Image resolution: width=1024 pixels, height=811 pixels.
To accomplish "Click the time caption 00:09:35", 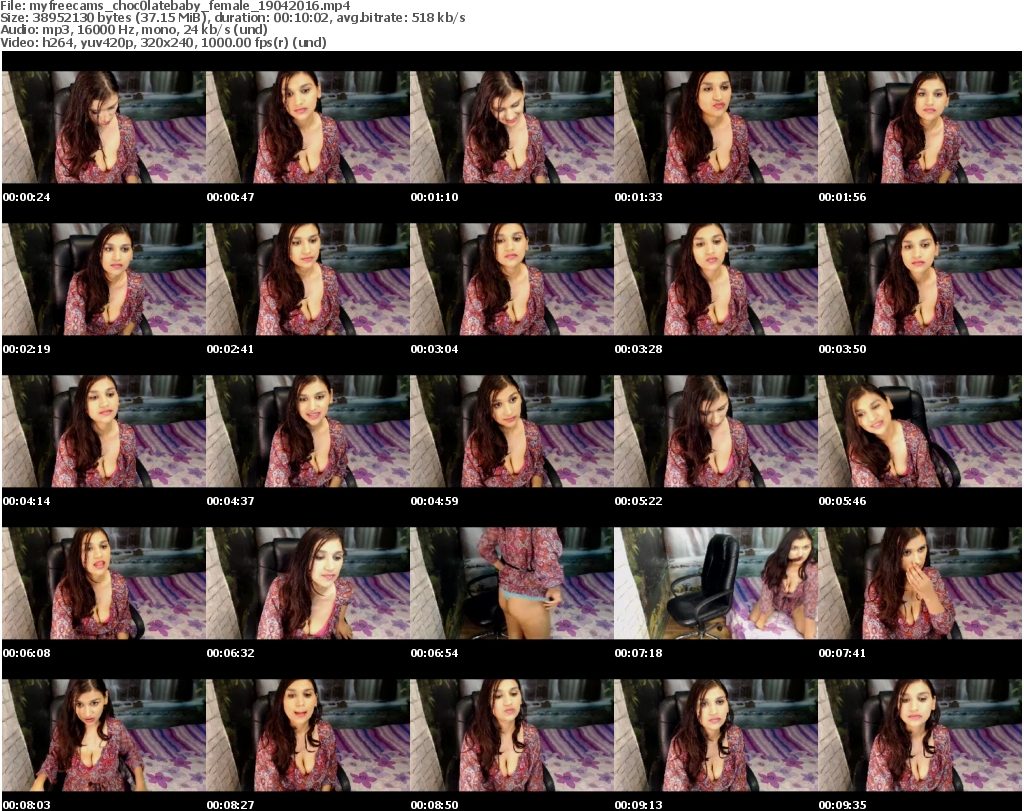I will coord(842,804).
